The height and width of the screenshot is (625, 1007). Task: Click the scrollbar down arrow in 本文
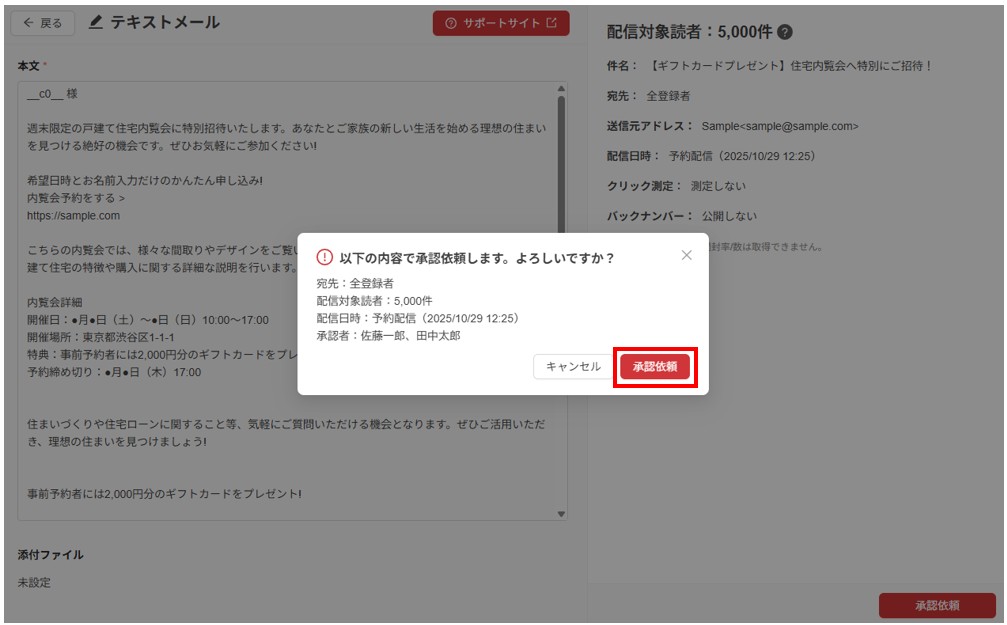pos(561,514)
